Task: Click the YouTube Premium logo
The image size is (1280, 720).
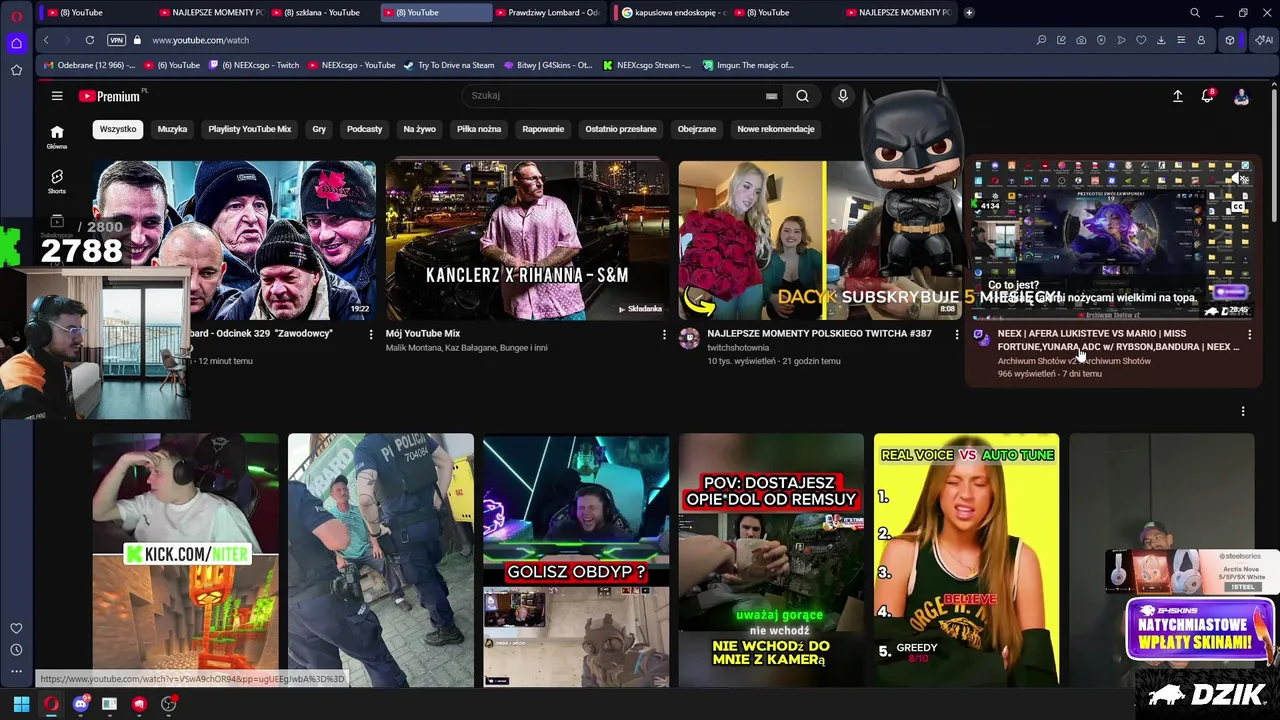Action: (111, 96)
